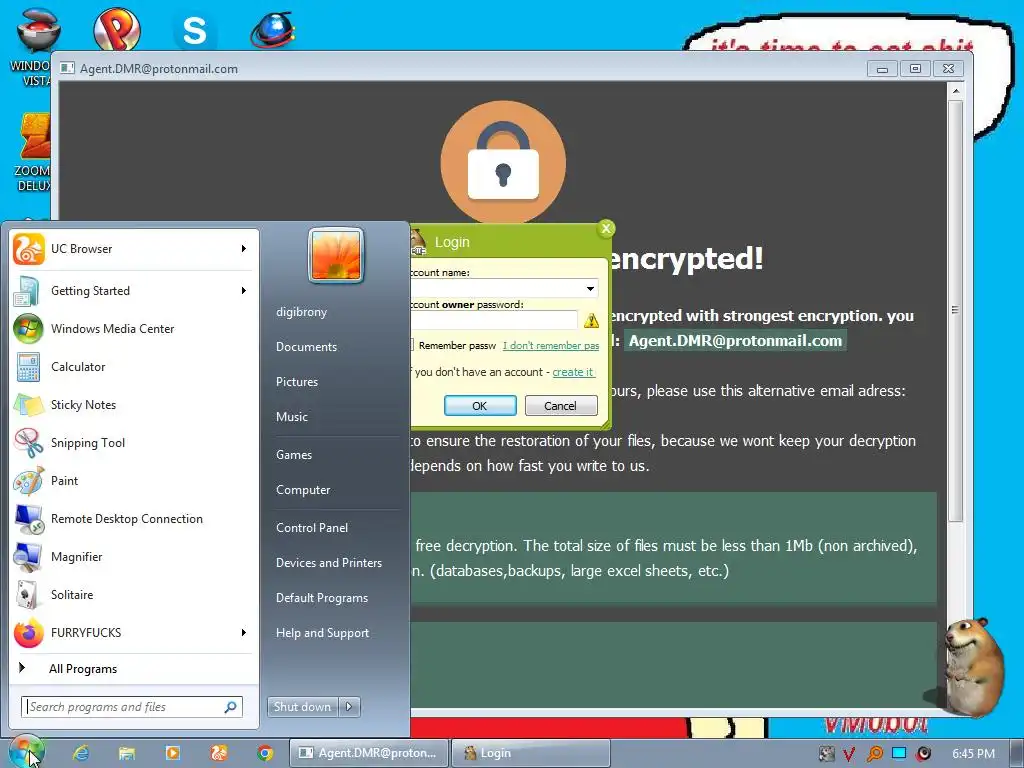Screen dimensions: 1024x768
Task: Open the account name dropdown
Action: click(x=590, y=288)
